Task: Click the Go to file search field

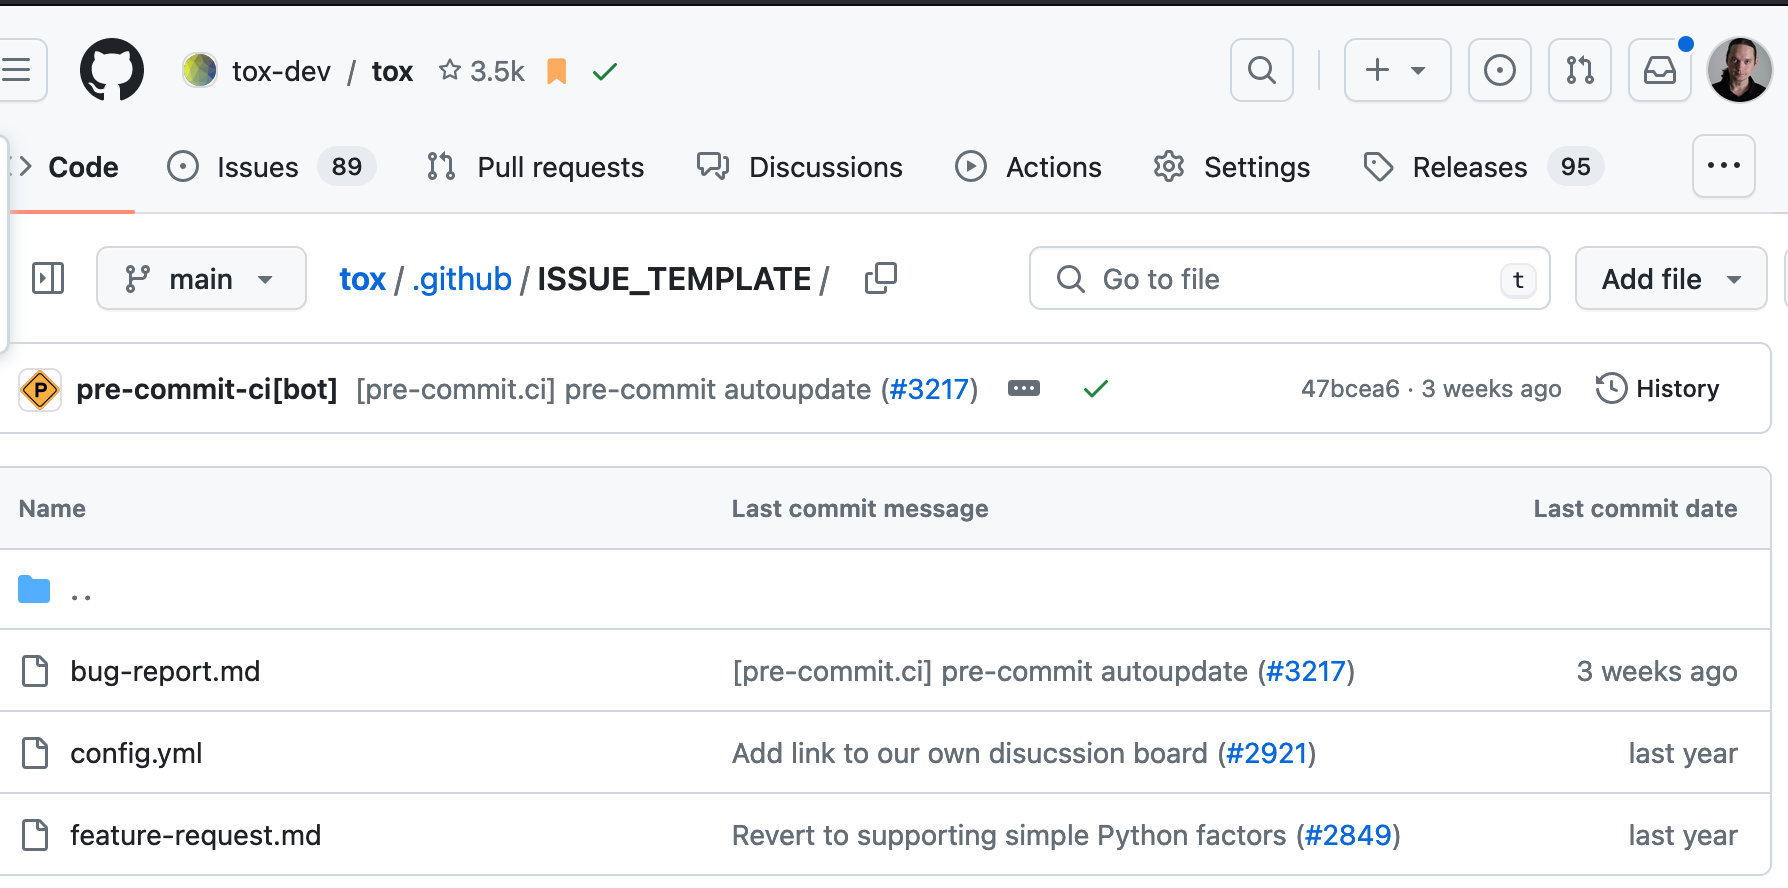Action: pos(1288,278)
